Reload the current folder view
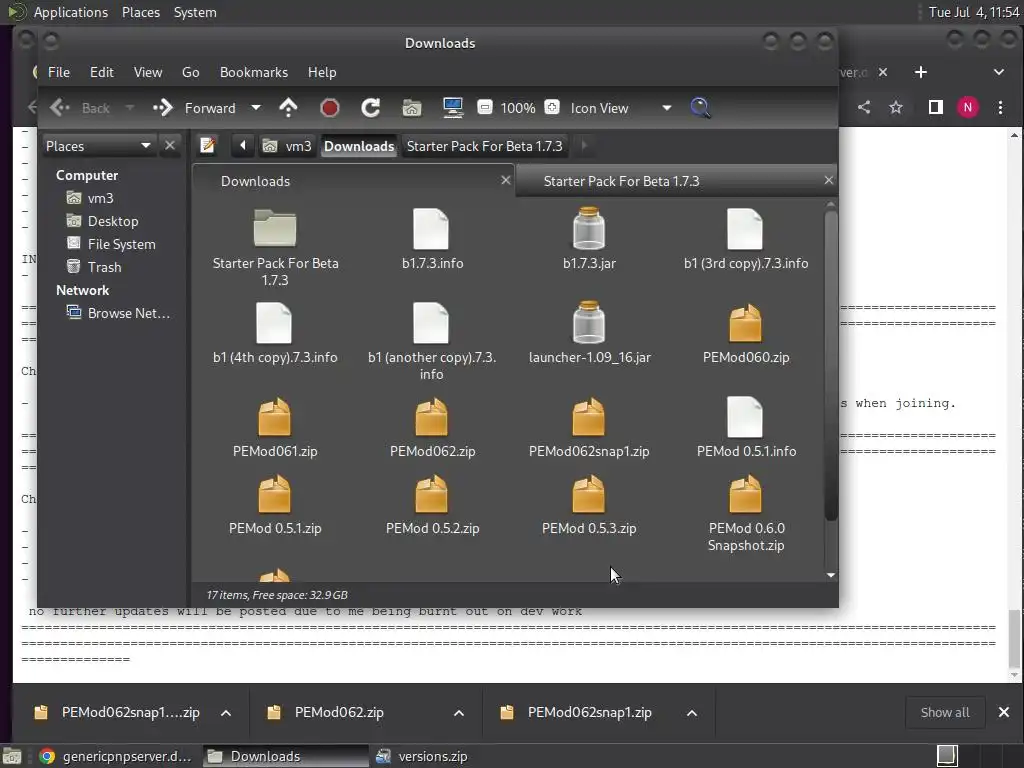The image size is (1024, 768). pyautogui.click(x=370, y=108)
